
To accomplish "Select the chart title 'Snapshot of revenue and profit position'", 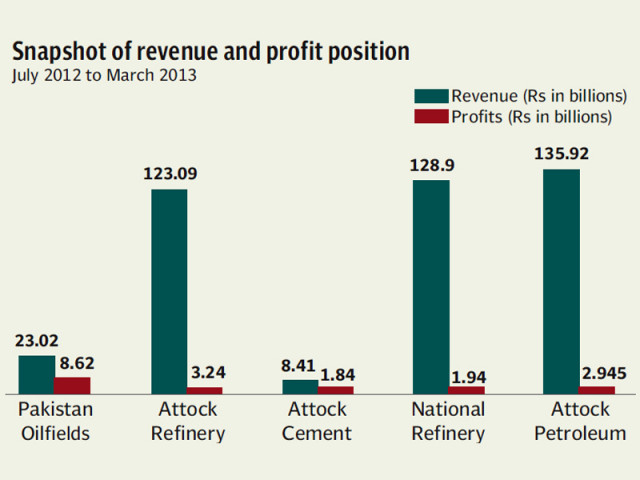I will point(211,52).
